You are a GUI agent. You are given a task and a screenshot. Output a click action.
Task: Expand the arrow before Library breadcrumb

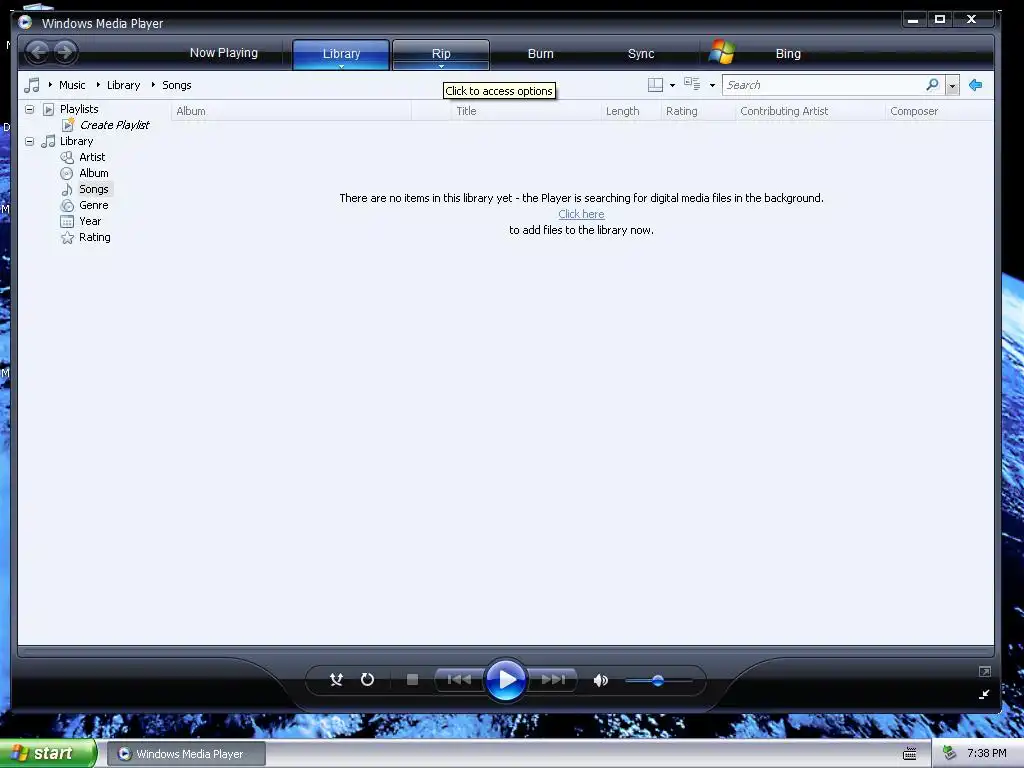98,84
